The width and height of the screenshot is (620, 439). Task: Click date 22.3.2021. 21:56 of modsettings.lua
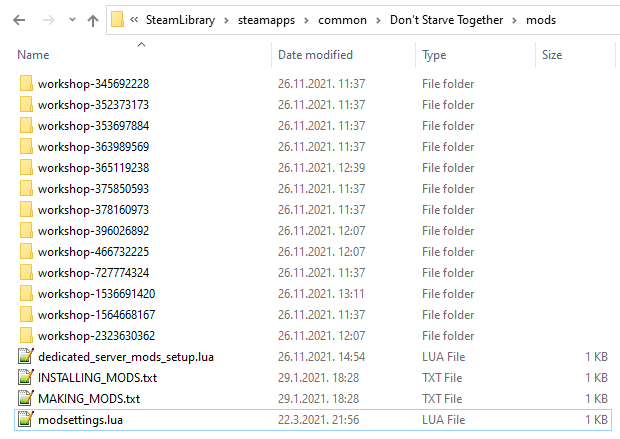point(318,420)
